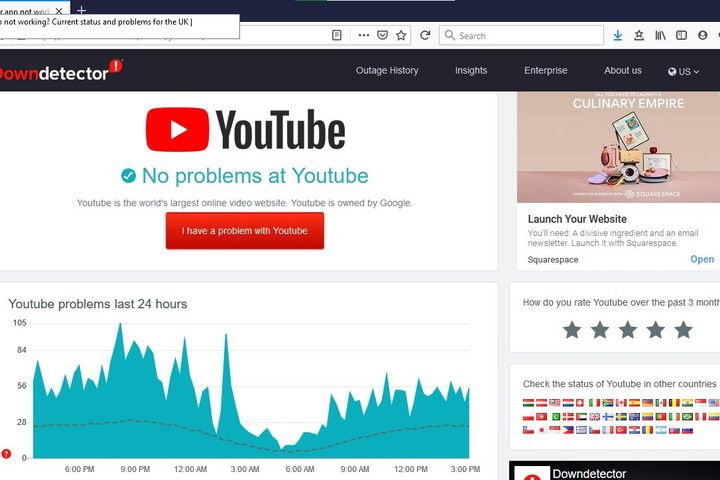Select the Philippines flag
The image size is (720, 480).
click(568, 430)
